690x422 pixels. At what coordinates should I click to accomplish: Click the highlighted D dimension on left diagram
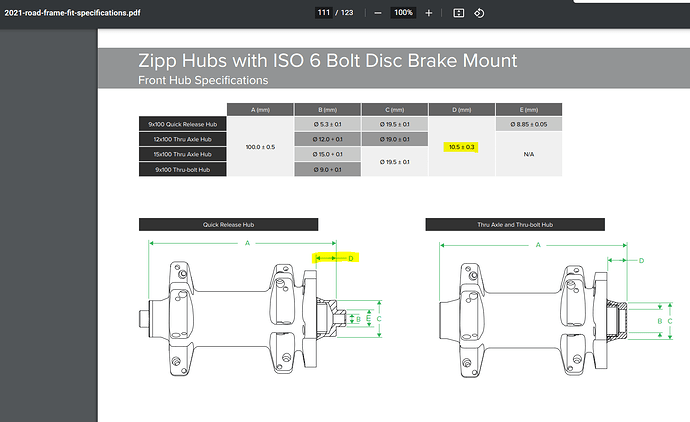tap(335, 258)
